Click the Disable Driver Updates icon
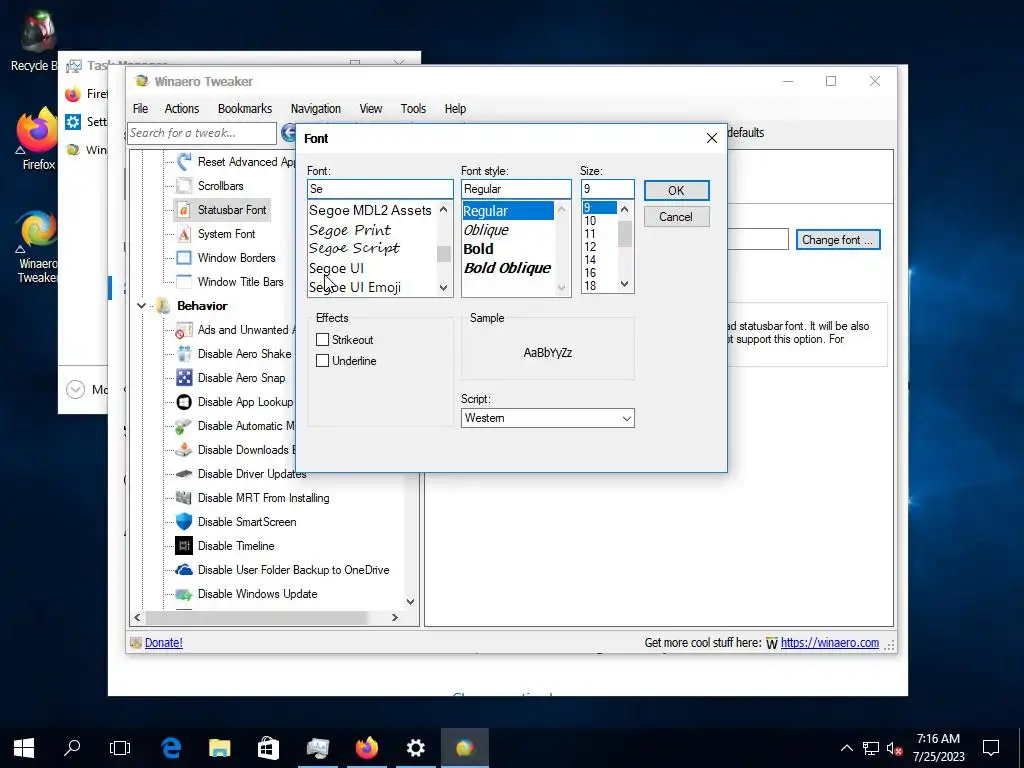Screen dimensions: 1024x768 [184, 473]
